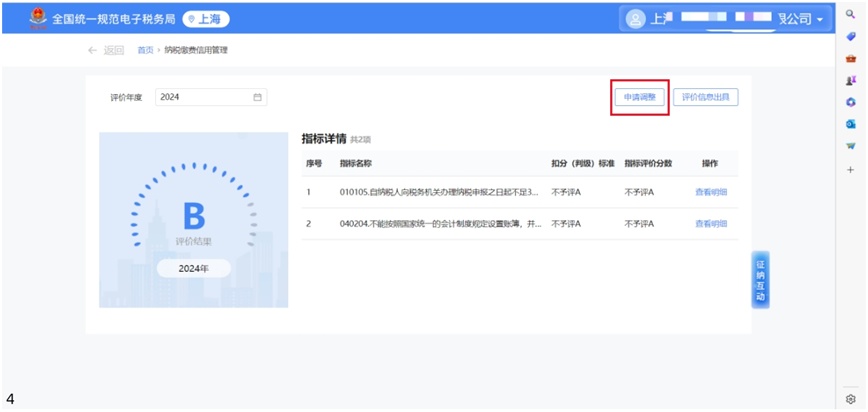Click the location pin icon beside 上海
Viewport: 868px width, 412px height.
click(x=192, y=19)
